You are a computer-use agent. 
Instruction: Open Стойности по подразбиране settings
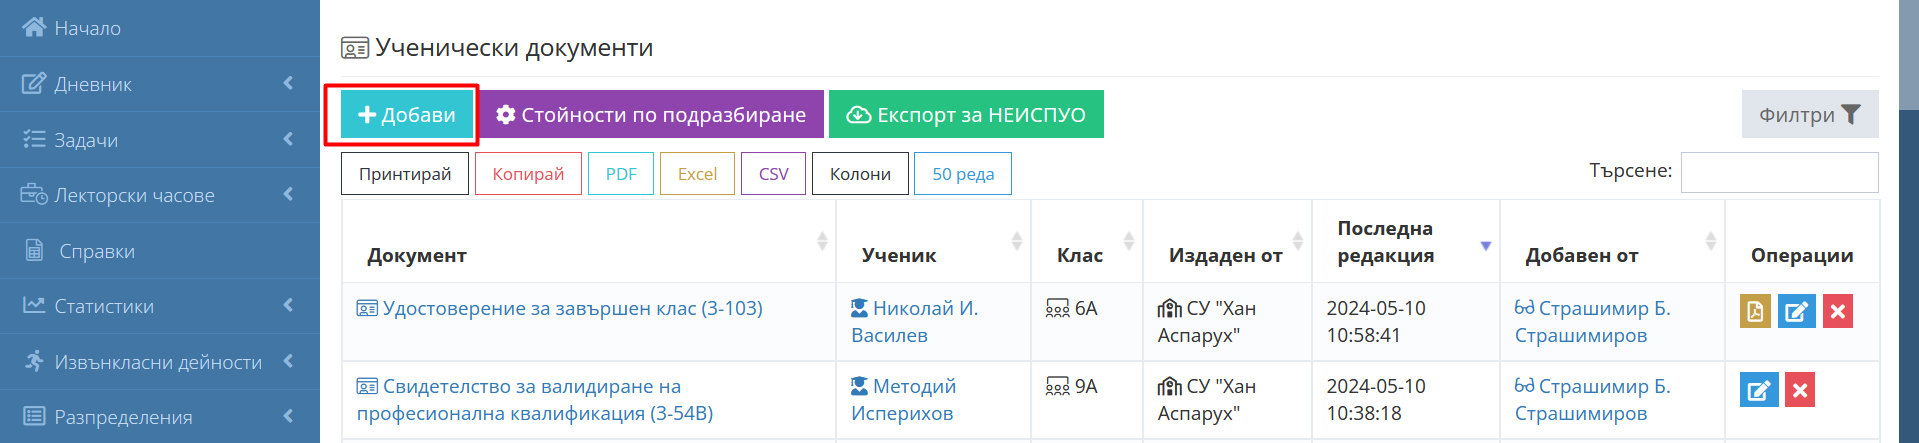(x=651, y=115)
